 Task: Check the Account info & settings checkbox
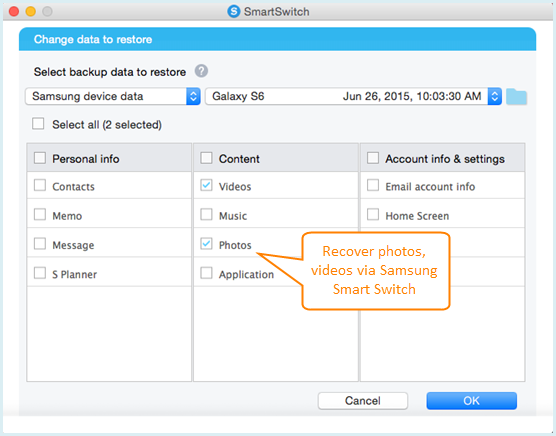373,158
